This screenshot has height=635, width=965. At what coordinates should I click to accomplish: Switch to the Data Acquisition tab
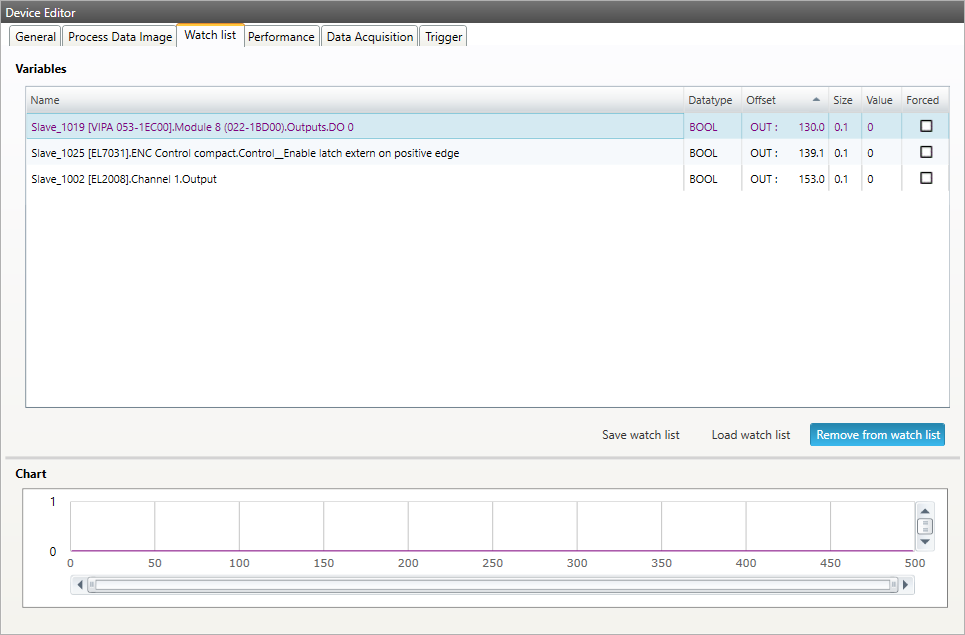[x=369, y=36]
